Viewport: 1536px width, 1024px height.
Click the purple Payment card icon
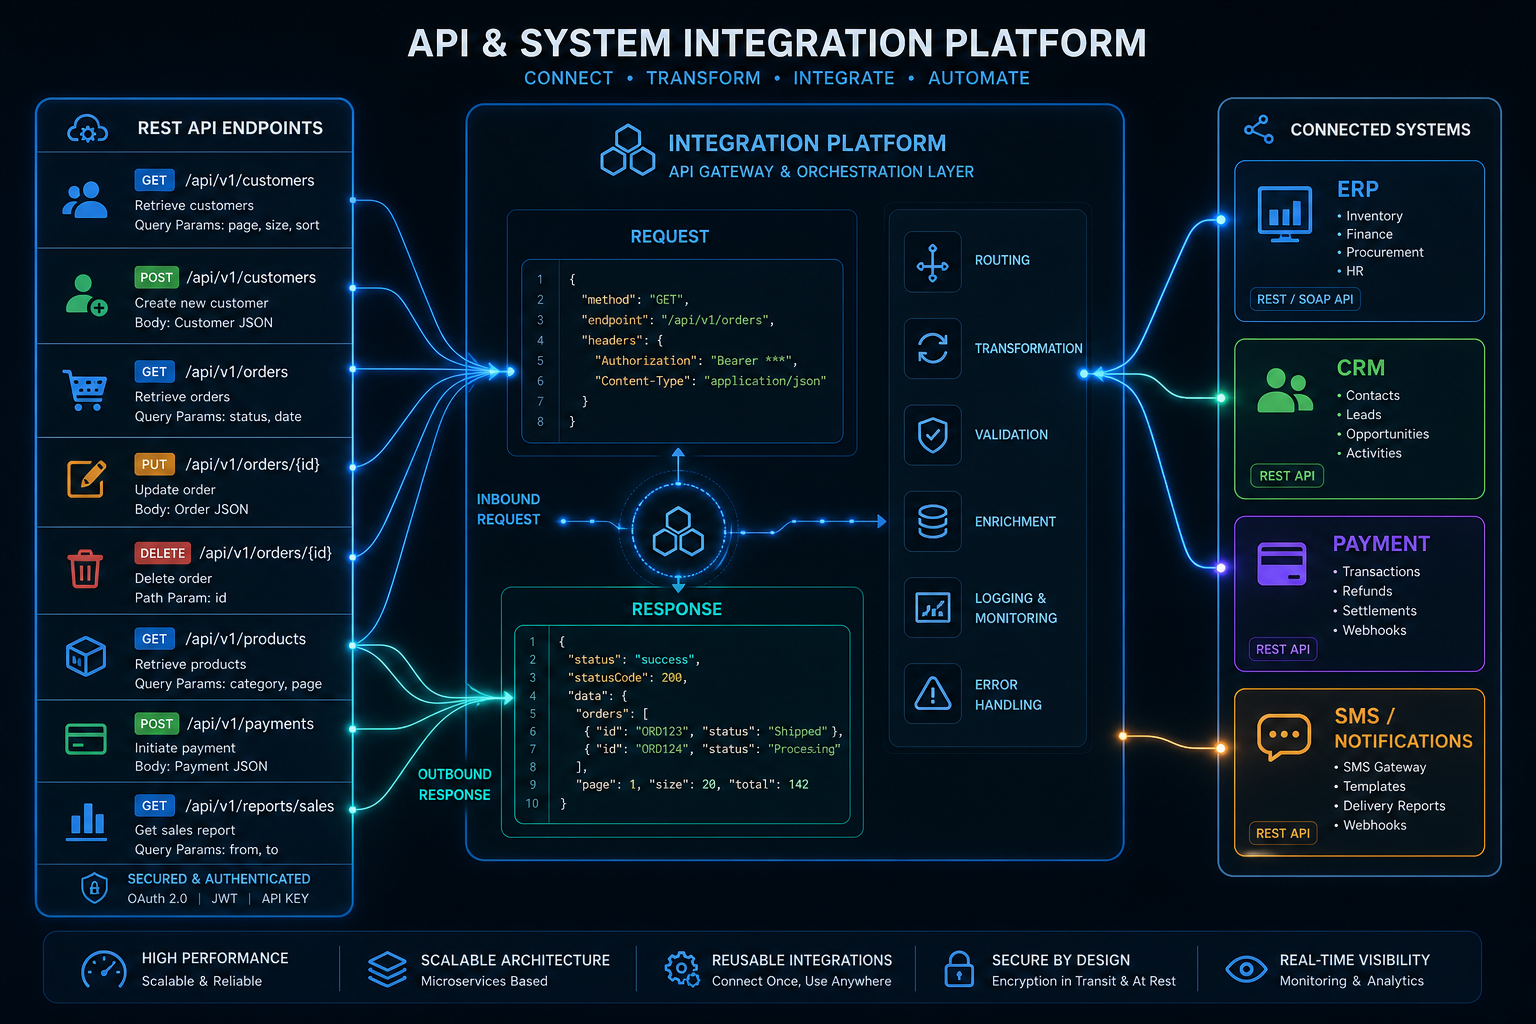[x=1282, y=564]
